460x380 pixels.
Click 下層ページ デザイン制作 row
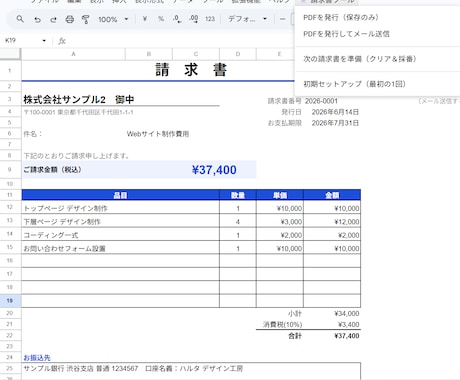tap(120, 222)
